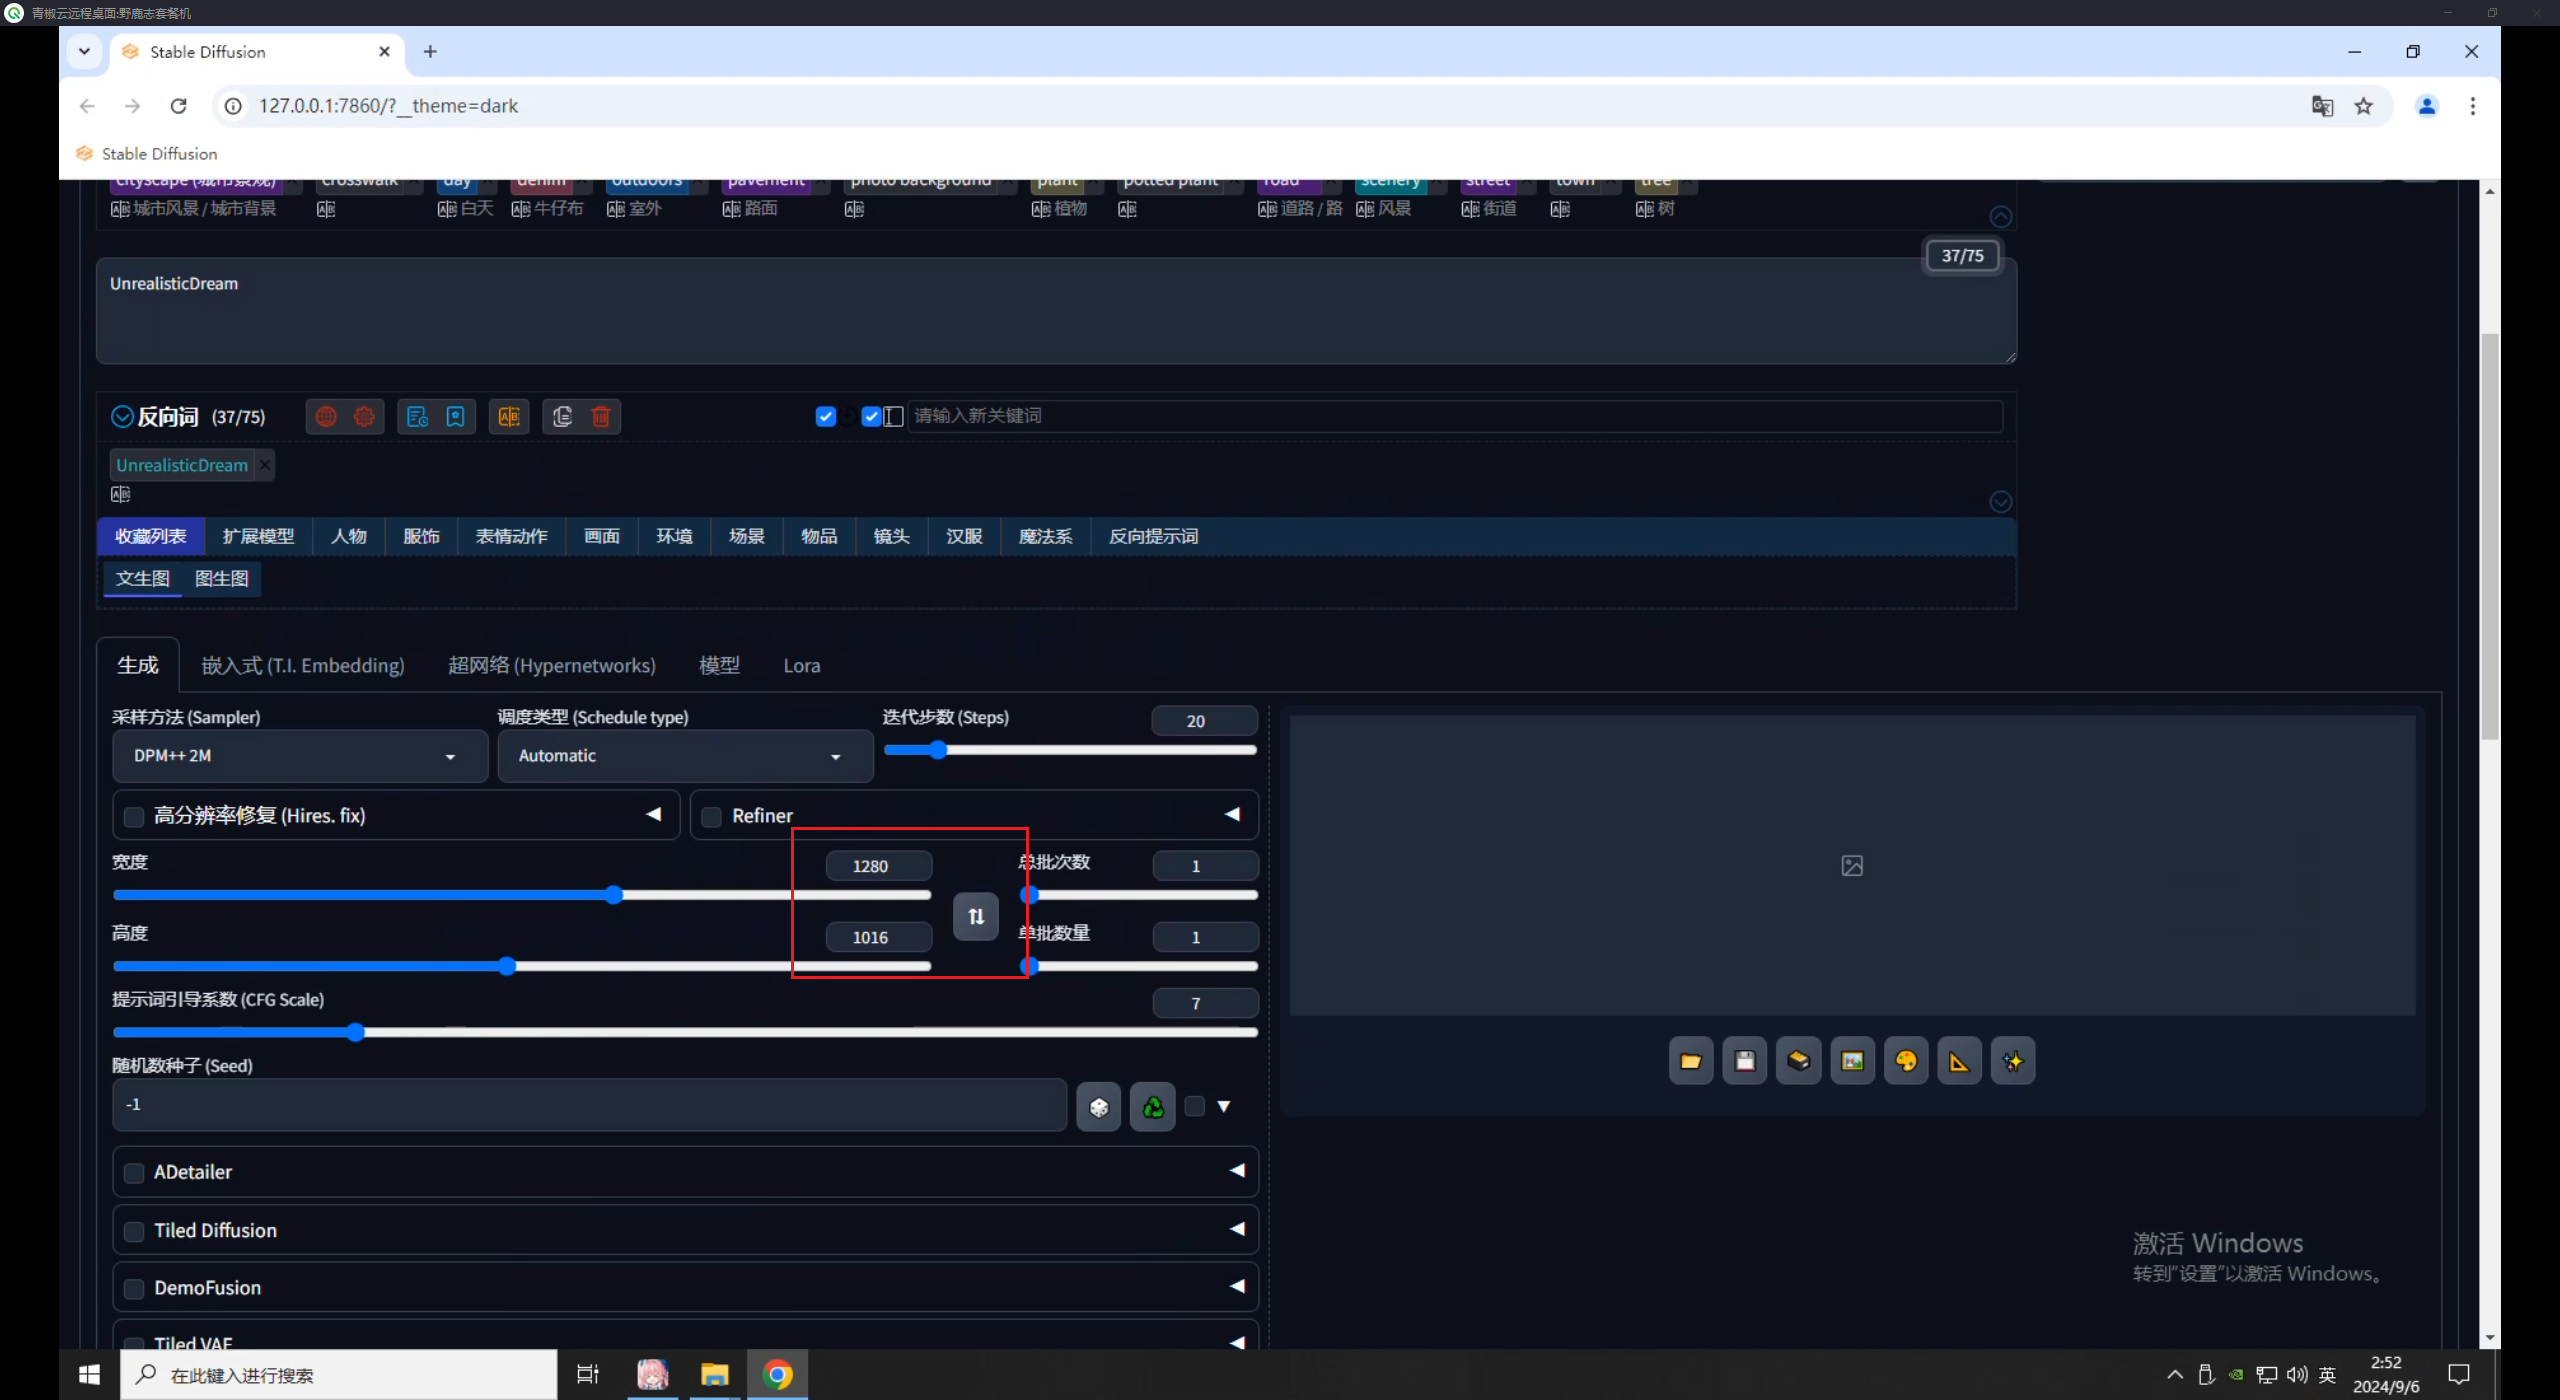
Task: Click the orange translate-all icon in negative prompt toolbar
Action: pos(509,417)
